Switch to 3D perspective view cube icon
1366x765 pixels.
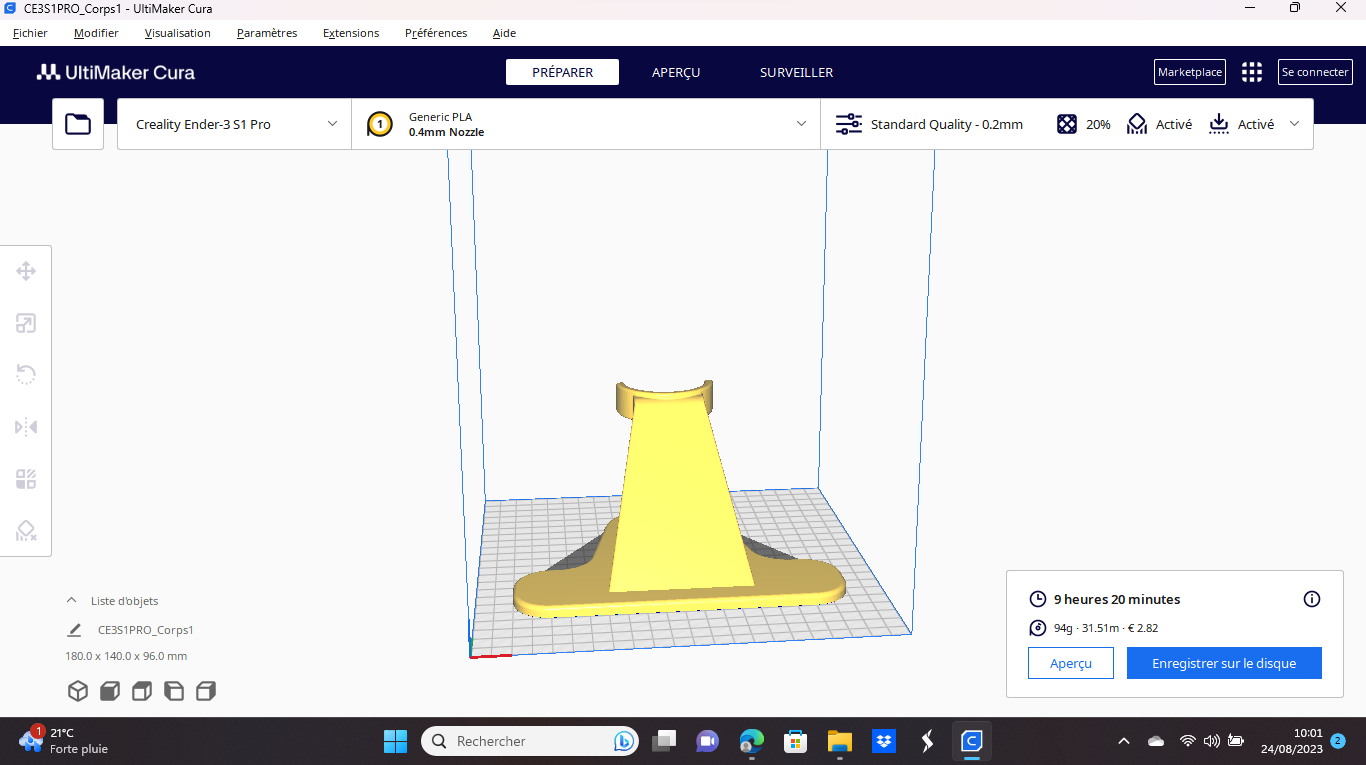click(77, 691)
